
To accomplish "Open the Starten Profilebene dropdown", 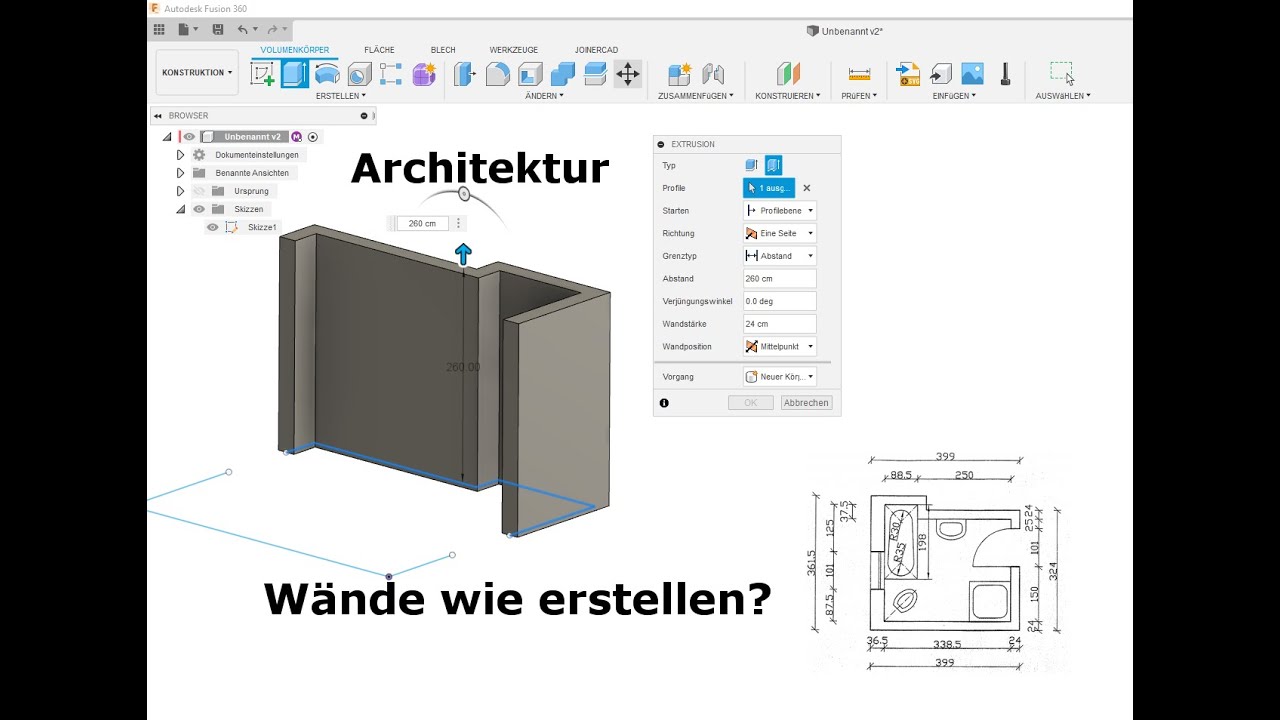I will [780, 211].
